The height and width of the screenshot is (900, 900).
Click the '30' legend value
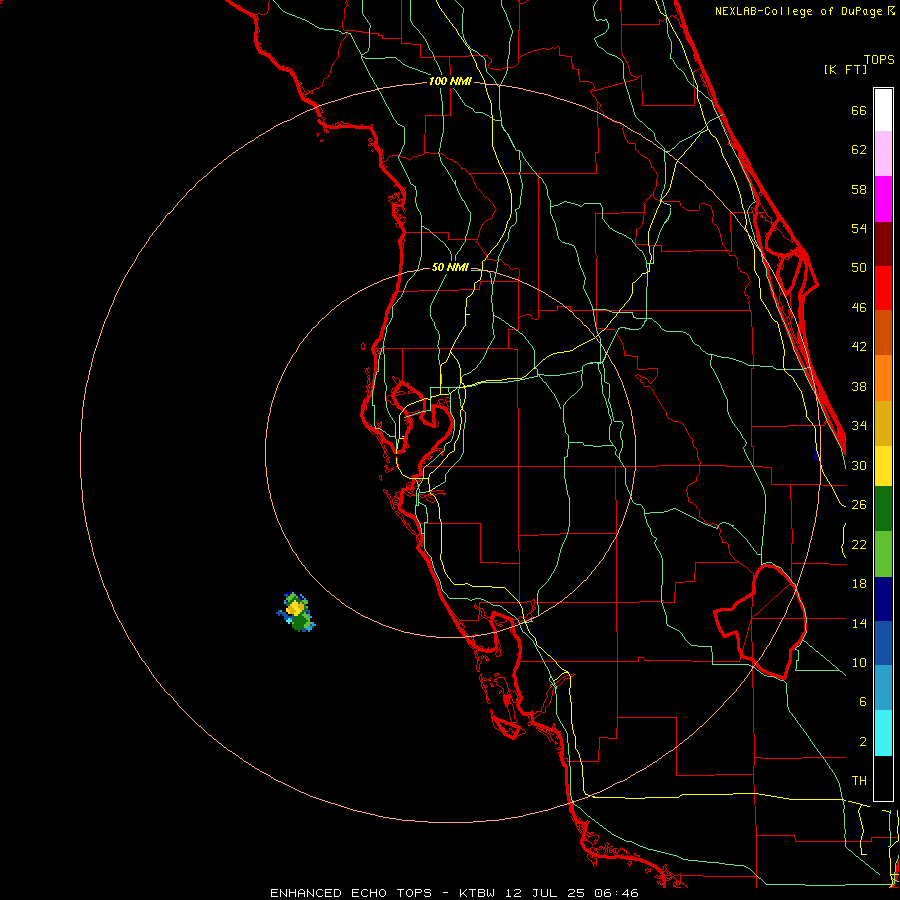[859, 465]
